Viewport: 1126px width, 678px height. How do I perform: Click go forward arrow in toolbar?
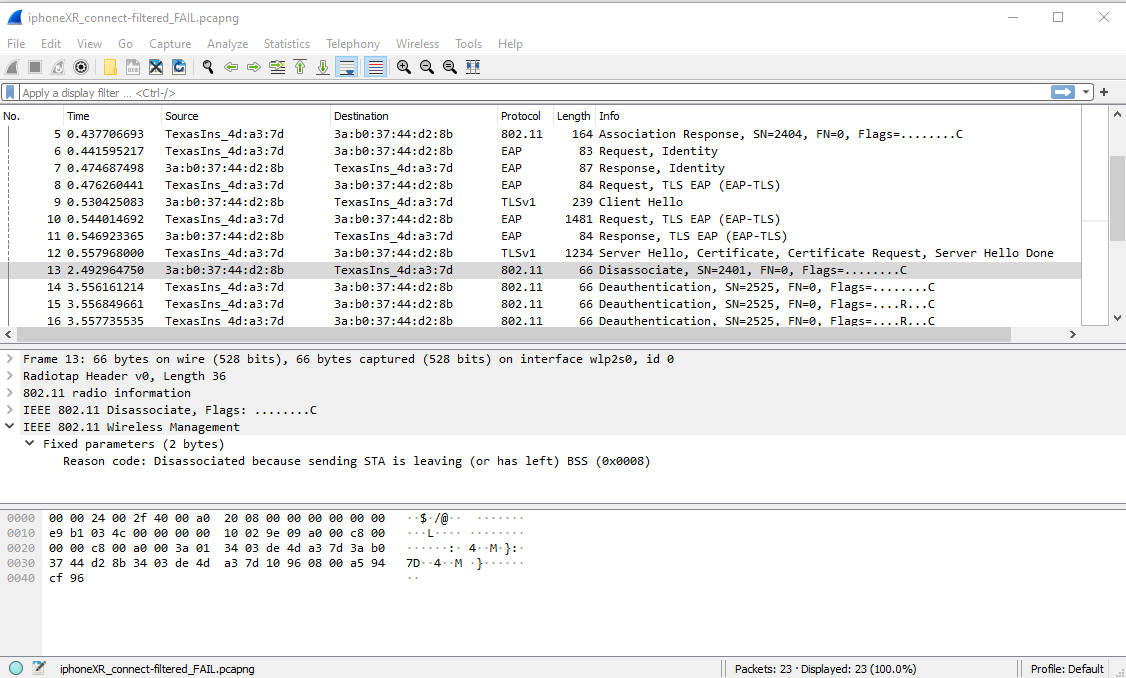(x=254, y=67)
